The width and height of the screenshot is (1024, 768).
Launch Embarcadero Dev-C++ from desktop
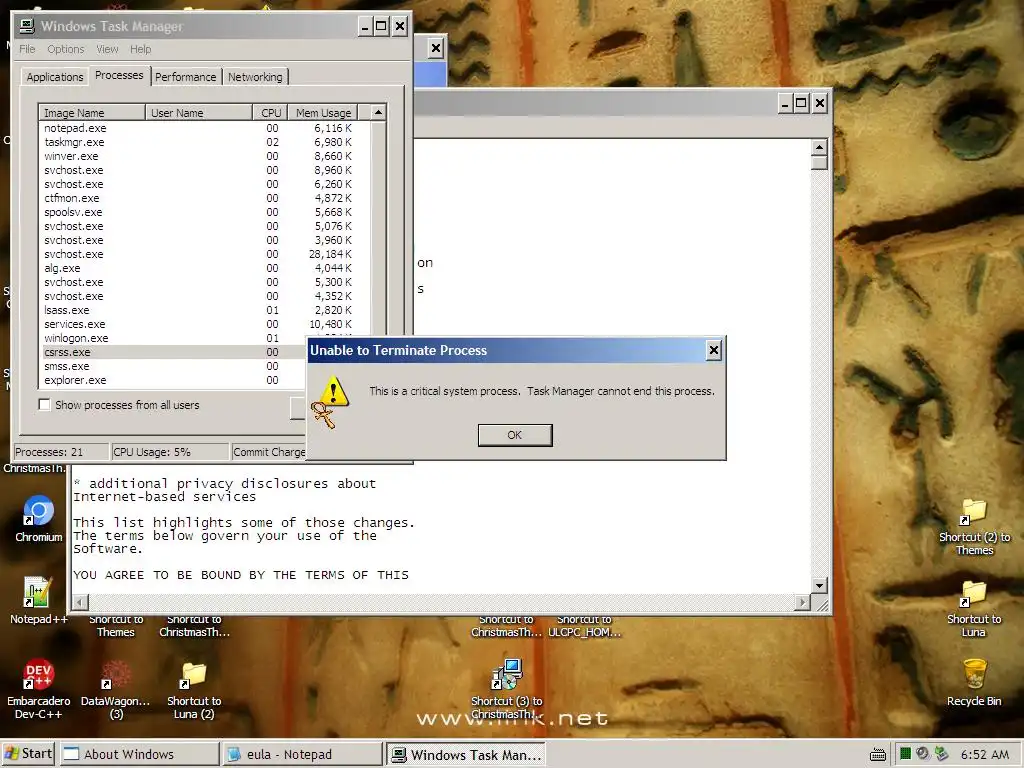(38, 688)
